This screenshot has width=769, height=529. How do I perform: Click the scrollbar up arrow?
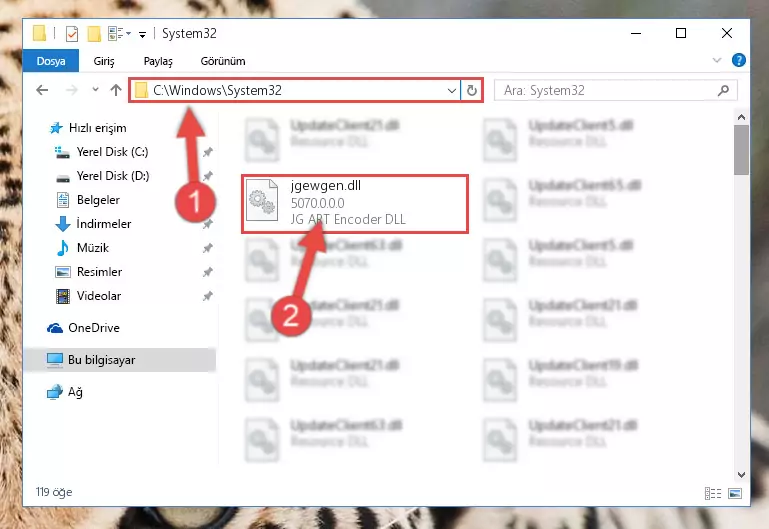pyautogui.click(x=741, y=117)
